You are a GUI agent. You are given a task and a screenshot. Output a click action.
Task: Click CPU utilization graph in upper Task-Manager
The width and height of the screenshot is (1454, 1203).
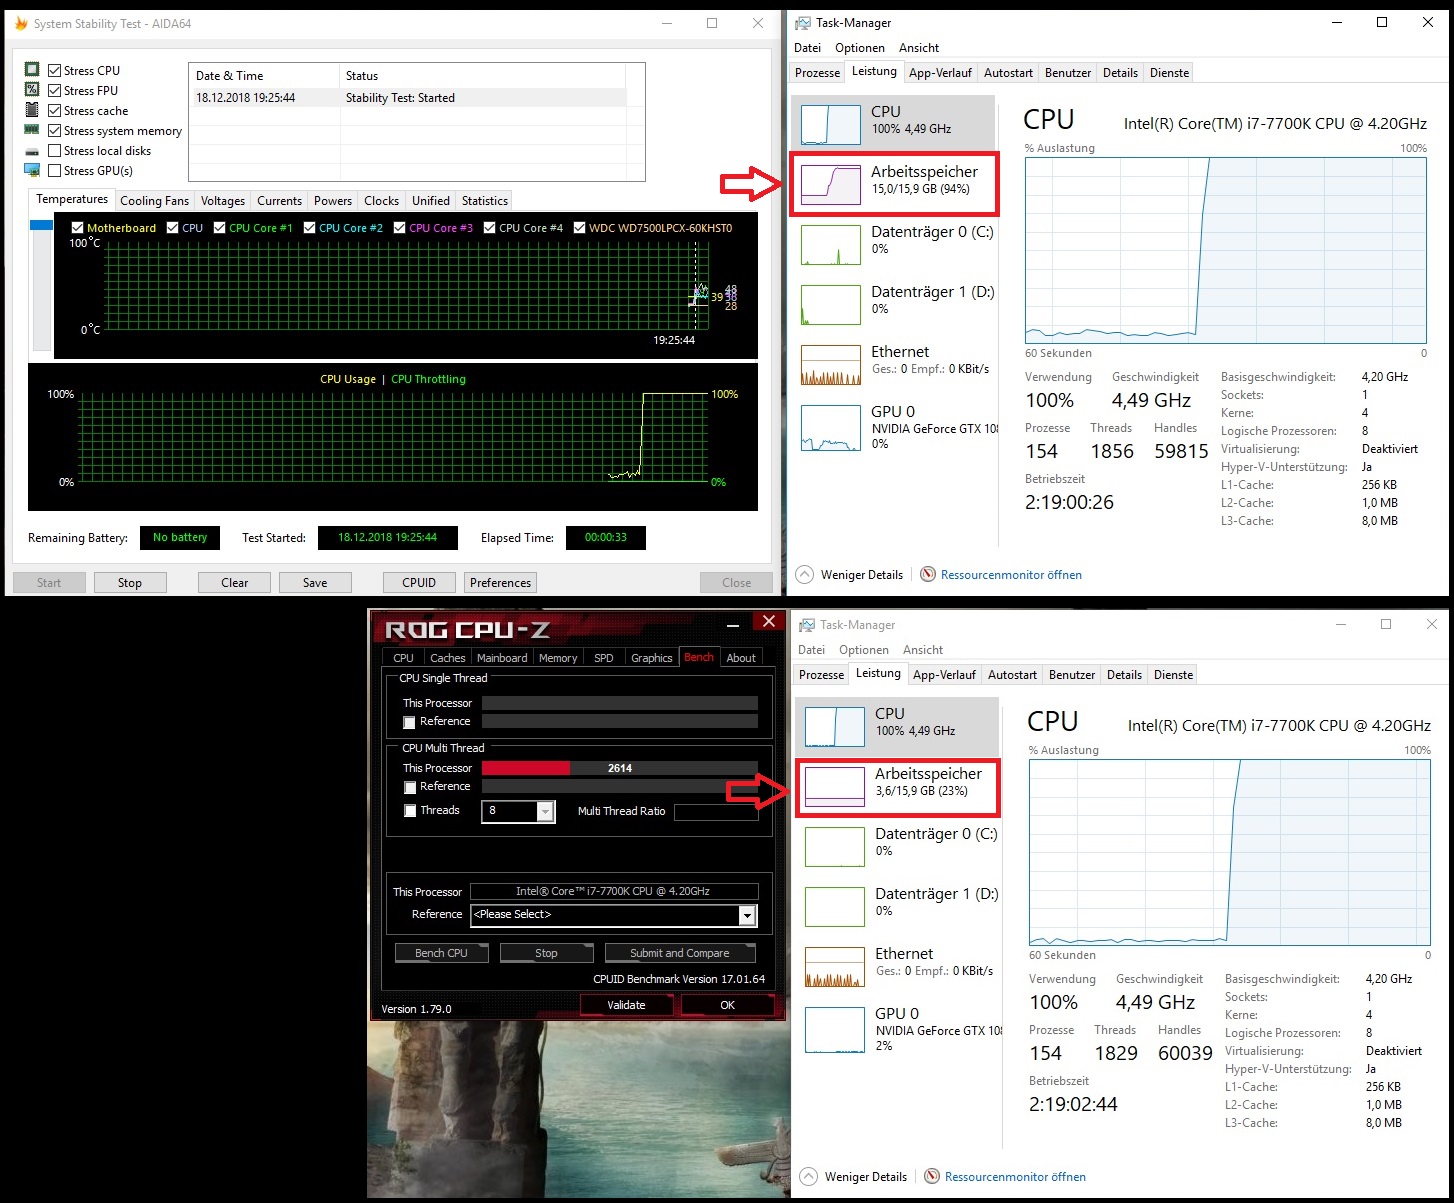(x=1226, y=250)
